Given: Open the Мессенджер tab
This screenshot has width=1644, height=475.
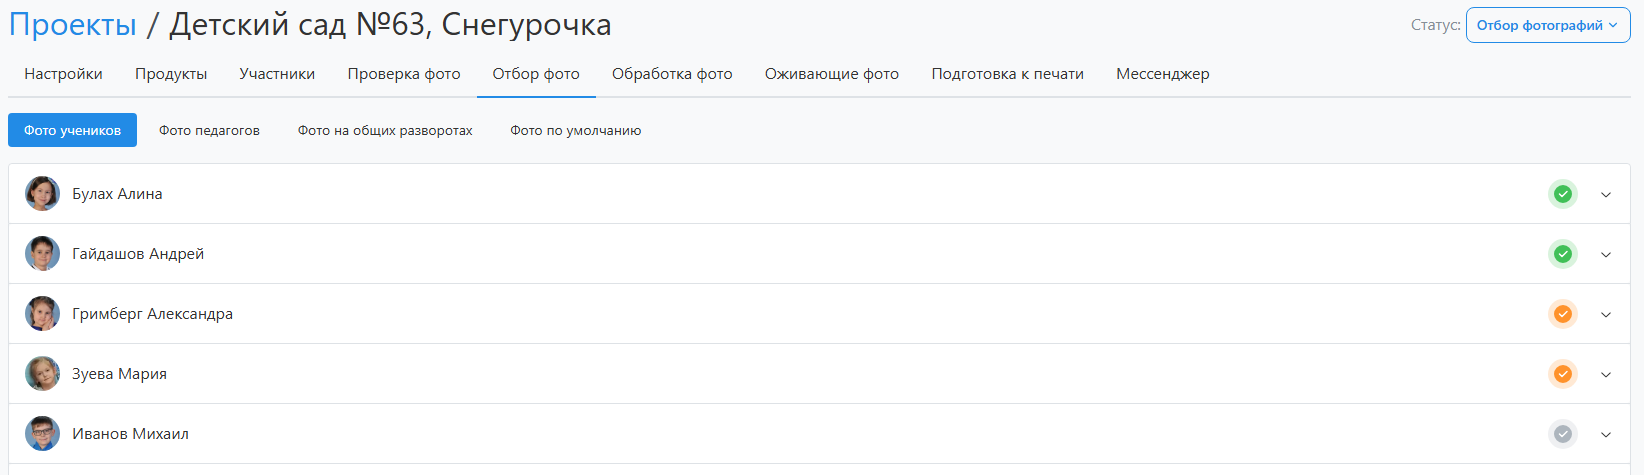Looking at the screenshot, I should [1162, 74].
